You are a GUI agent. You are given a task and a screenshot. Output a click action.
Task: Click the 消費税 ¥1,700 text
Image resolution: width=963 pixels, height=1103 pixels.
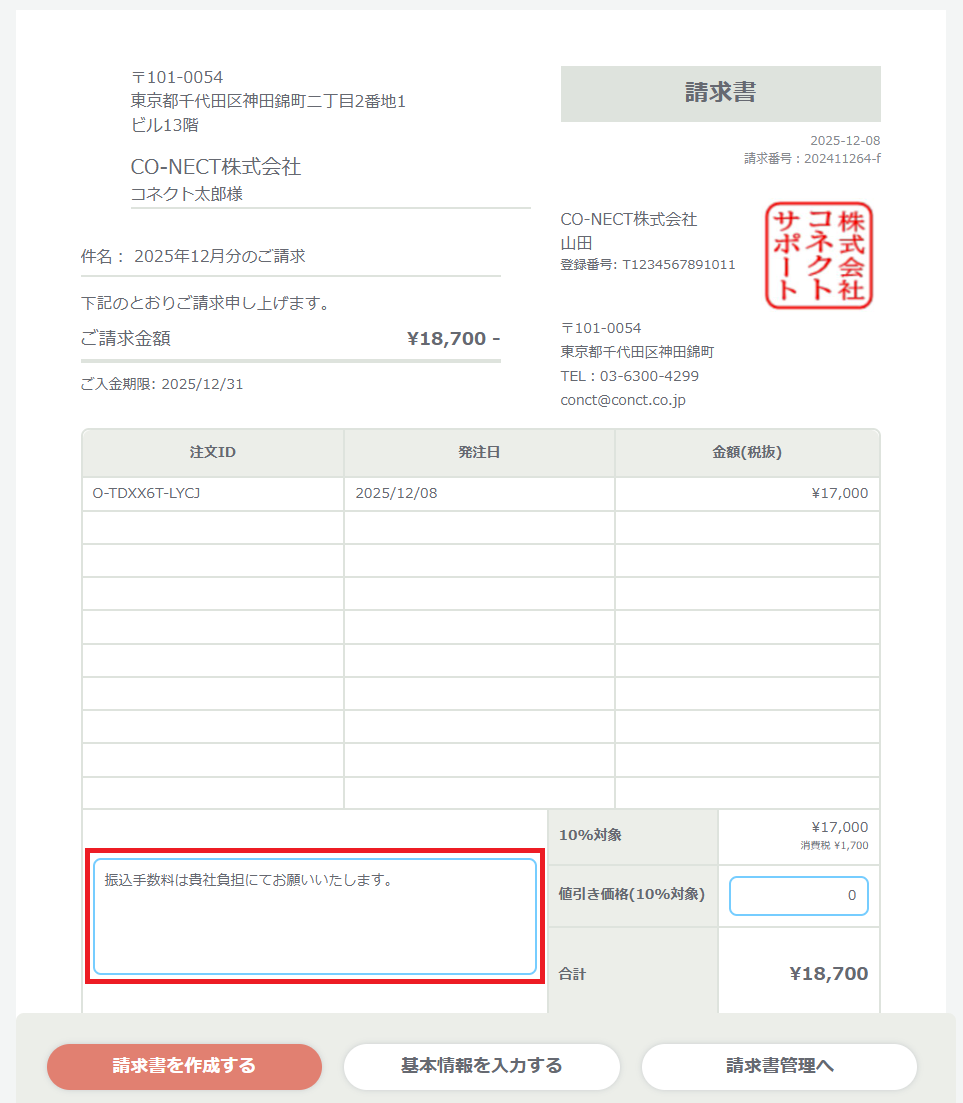point(834,846)
